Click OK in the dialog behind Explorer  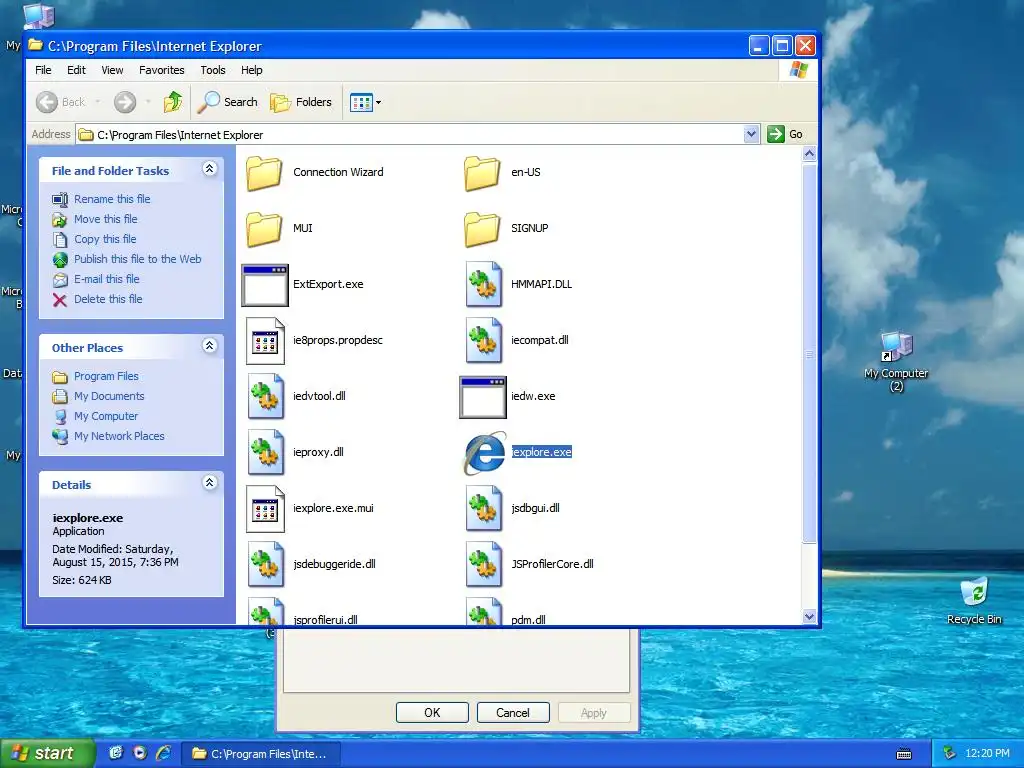432,712
